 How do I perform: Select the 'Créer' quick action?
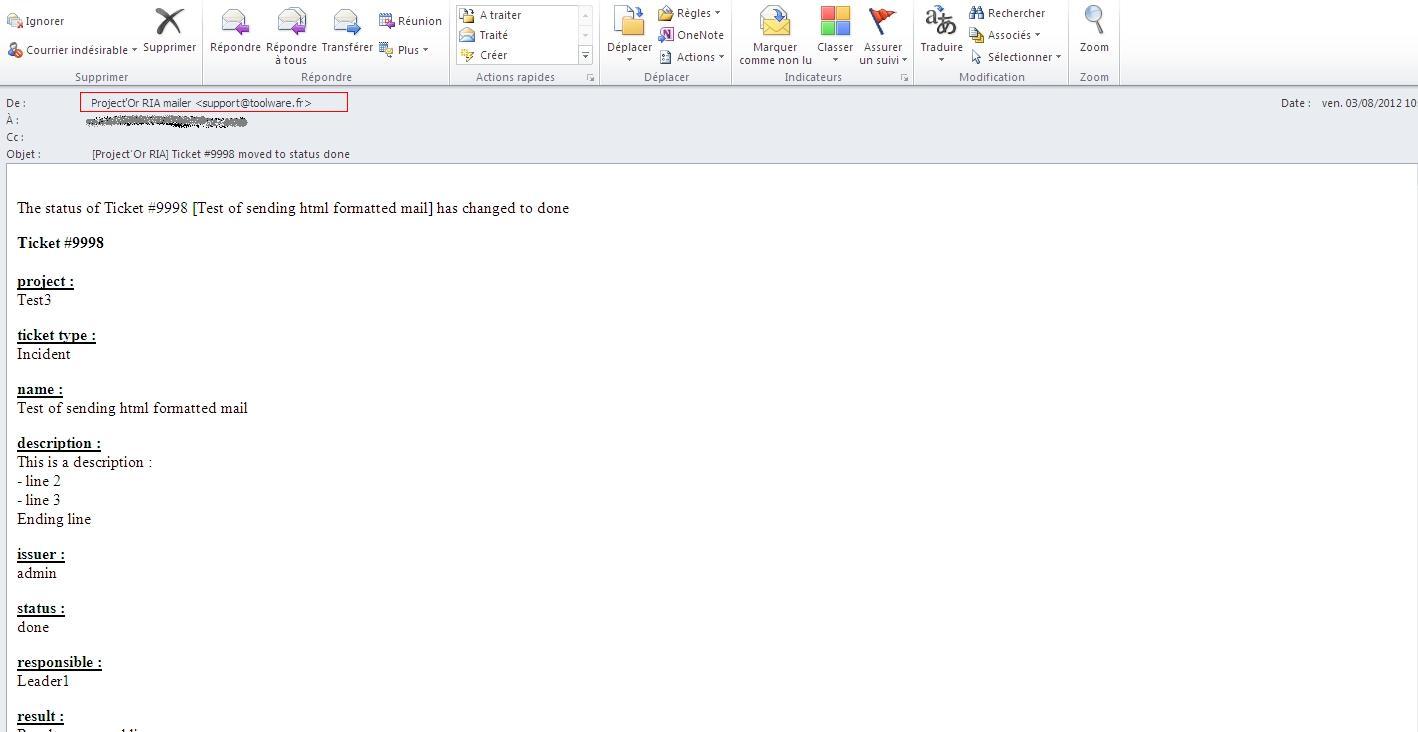click(x=484, y=55)
